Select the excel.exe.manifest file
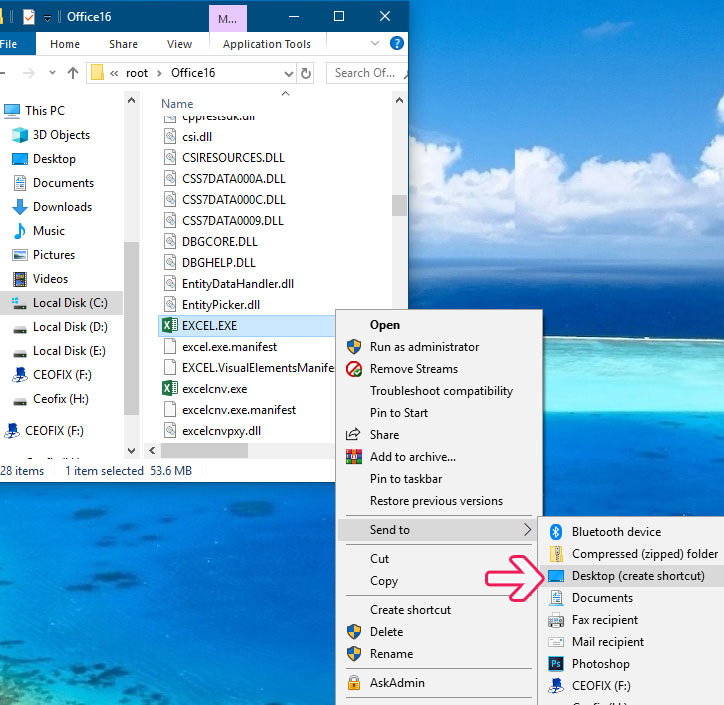 229,347
